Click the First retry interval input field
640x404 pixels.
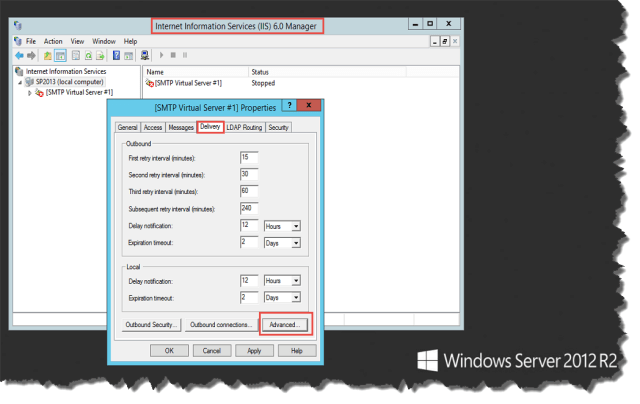tap(249, 158)
